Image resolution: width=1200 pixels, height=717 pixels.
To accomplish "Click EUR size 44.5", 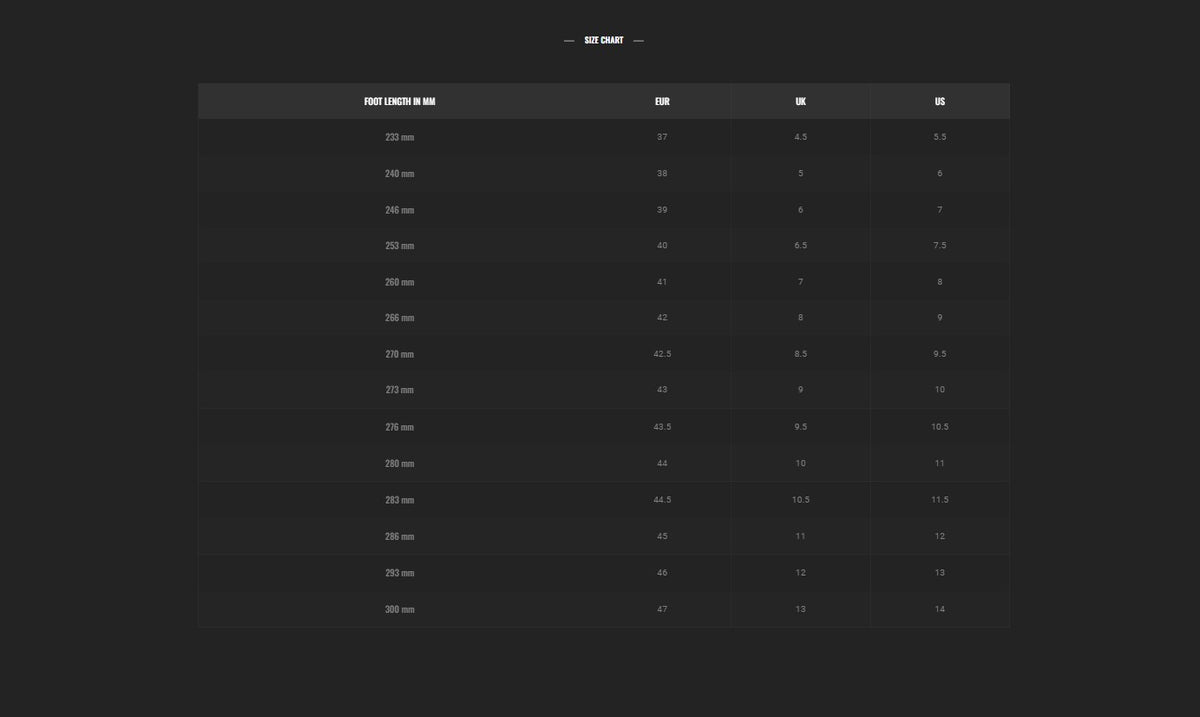I will coord(662,499).
